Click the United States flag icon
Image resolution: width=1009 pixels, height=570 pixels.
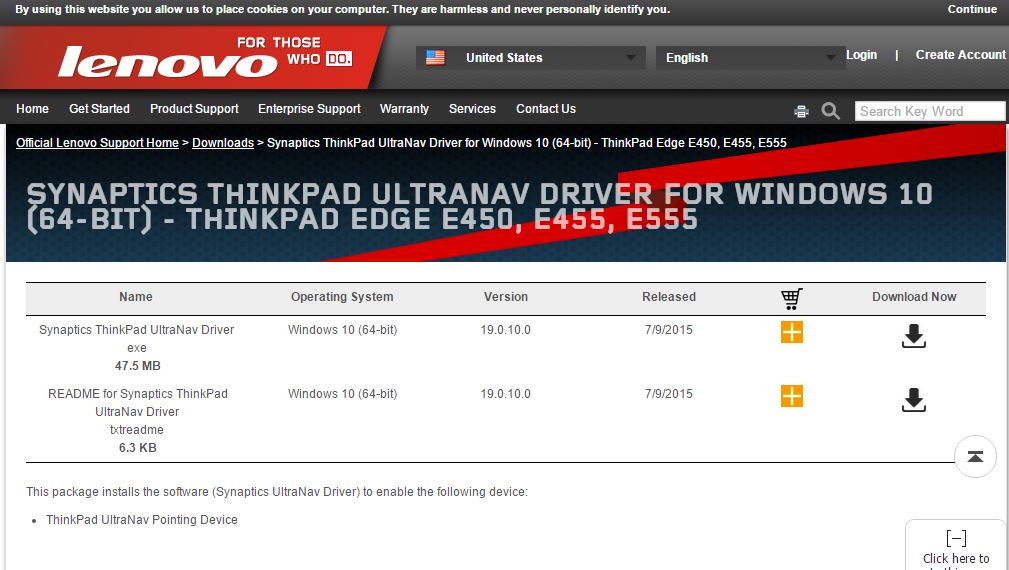435,58
